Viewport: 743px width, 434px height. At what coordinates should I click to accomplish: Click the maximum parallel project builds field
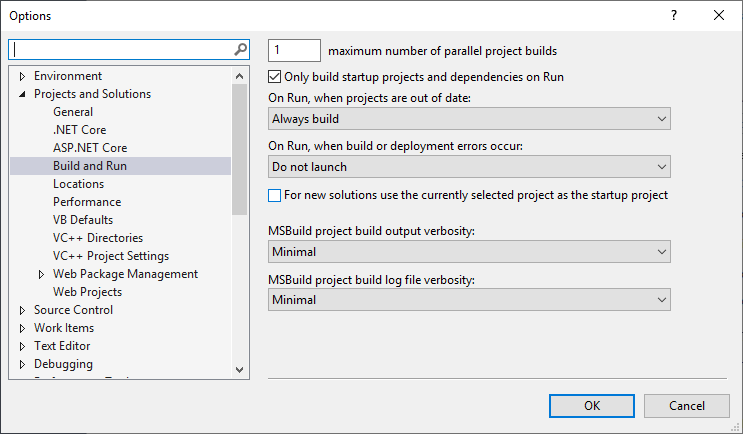click(294, 50)
